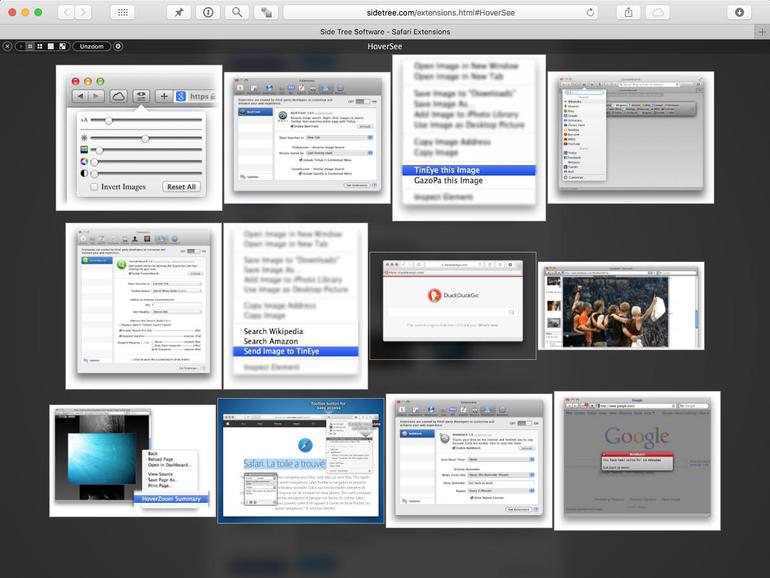Viewport: 770px width, 578px height.
Task: Go forward with Safari's forward arrow
Action: [83, 12]
